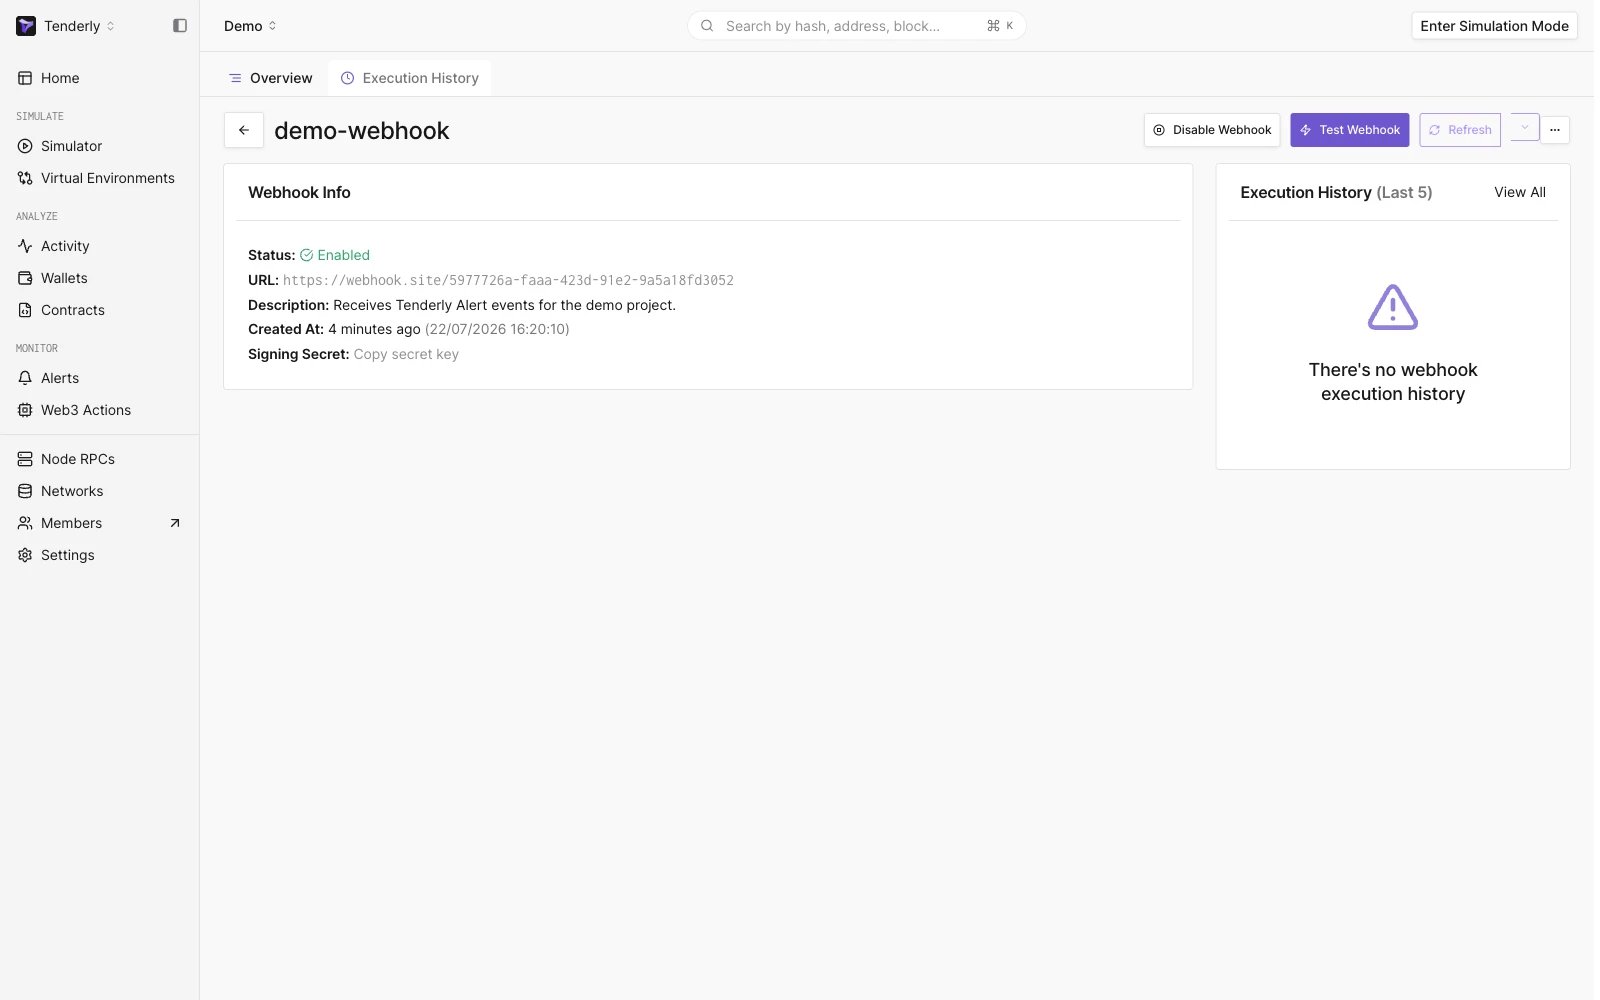Click the Tenderly logo icon
Screen dimensions: 1600x1000
[26, 26]
